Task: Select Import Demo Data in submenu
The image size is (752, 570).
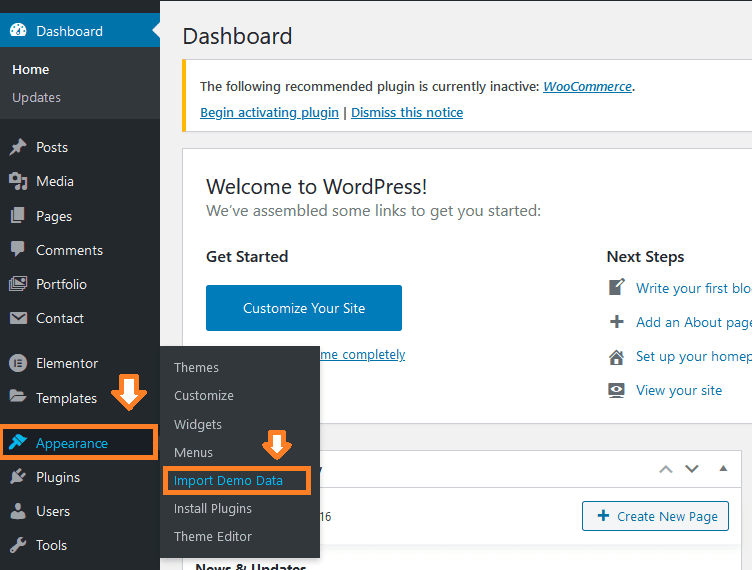Action: pyautogui.click(x=228, y=480)
